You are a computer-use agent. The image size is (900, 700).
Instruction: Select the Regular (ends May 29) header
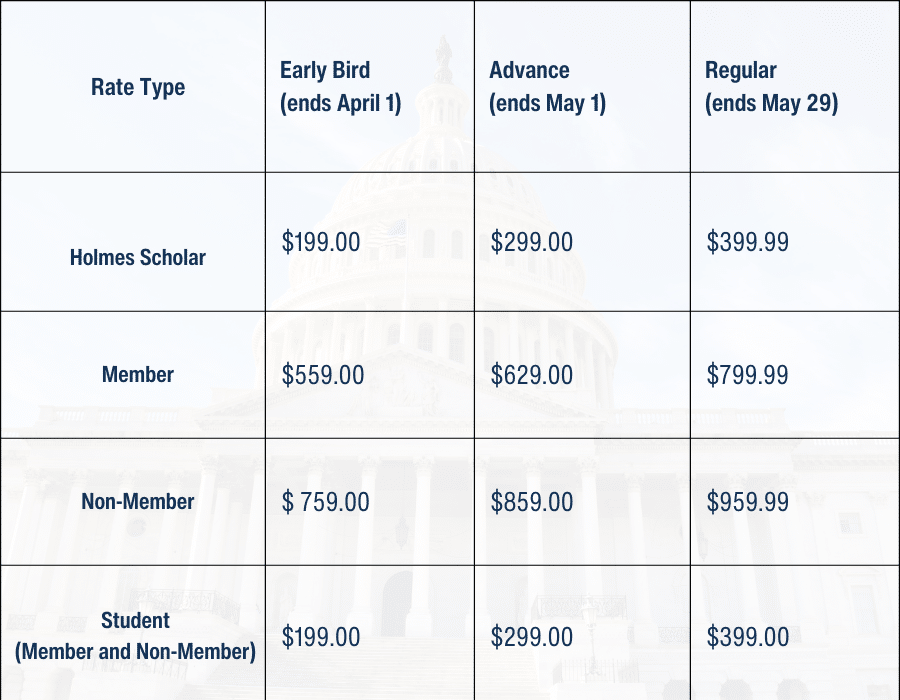pos(771,87)
